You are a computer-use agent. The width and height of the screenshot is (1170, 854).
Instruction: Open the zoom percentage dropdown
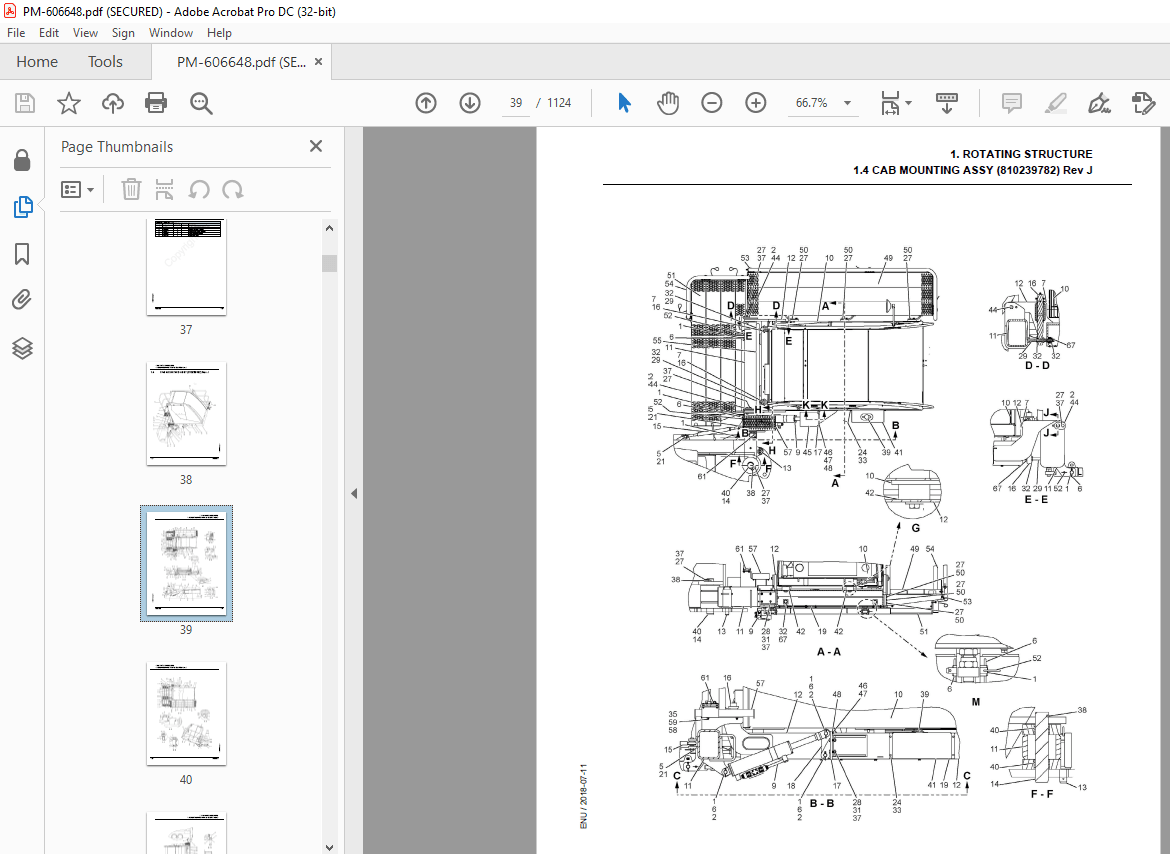846,103
